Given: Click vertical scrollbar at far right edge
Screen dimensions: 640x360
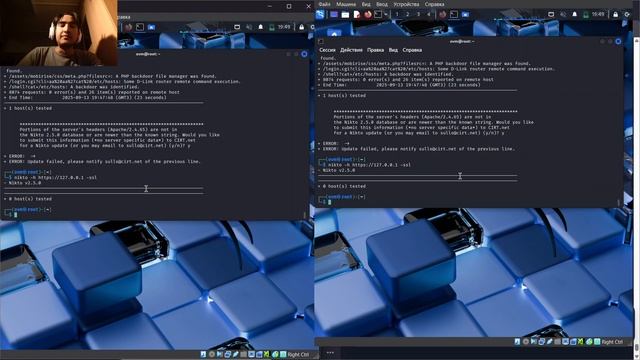Looking at the screenshot, I should click(637, 198).
